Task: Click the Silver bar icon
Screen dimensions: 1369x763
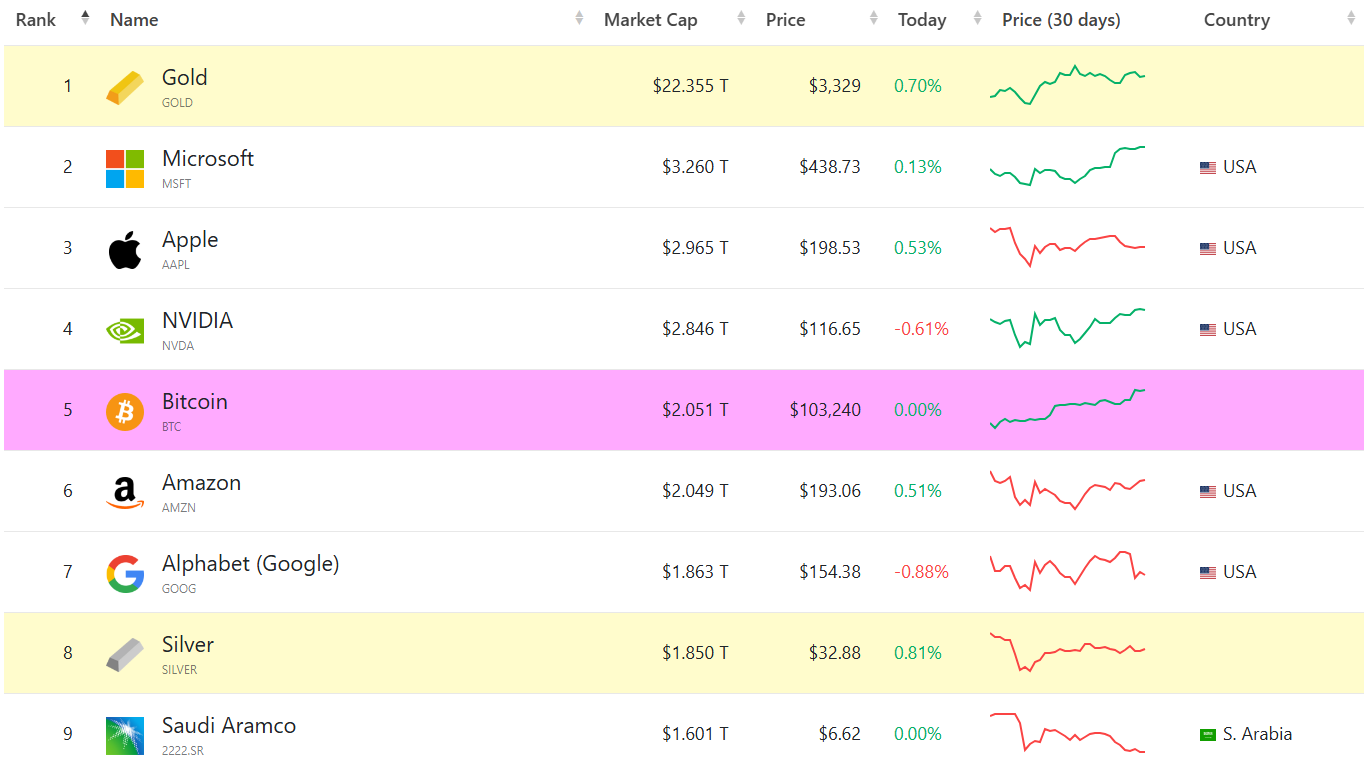Action: tap(125, 654)
